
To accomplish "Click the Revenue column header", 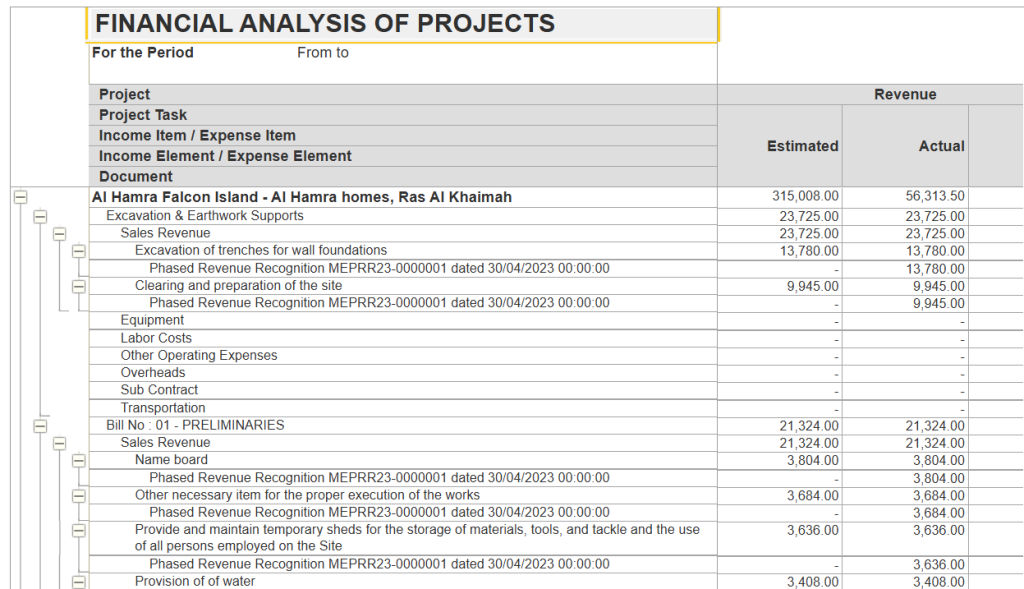I will (905, 94).
